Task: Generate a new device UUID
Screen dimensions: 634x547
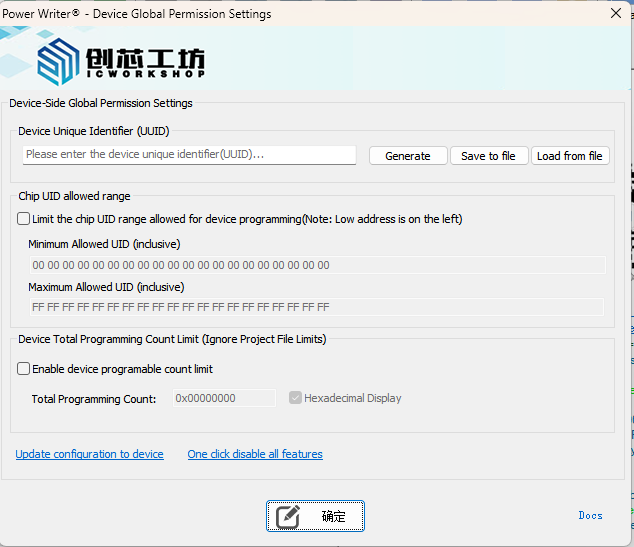Action: [x=408, y=156]
